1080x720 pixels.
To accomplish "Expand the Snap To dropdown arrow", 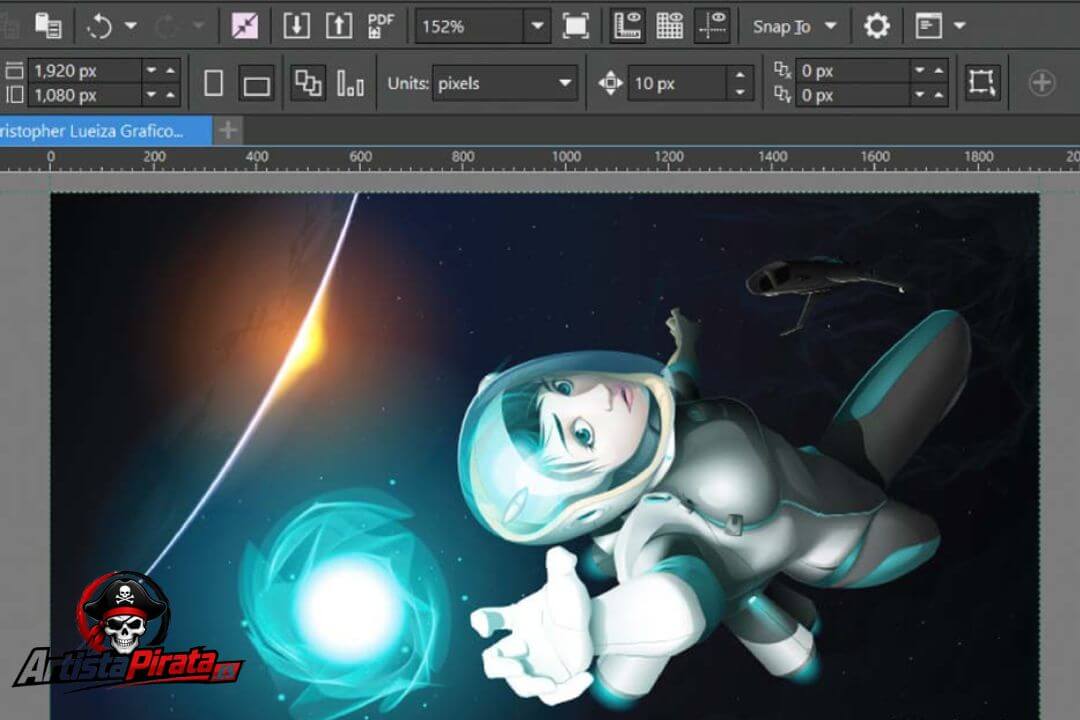I will pos(831,27).
